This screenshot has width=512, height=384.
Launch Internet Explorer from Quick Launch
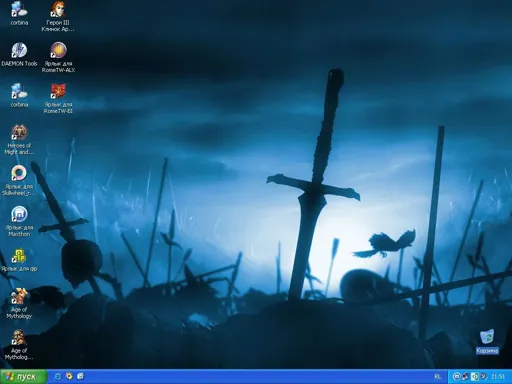(x=57, y=376)
